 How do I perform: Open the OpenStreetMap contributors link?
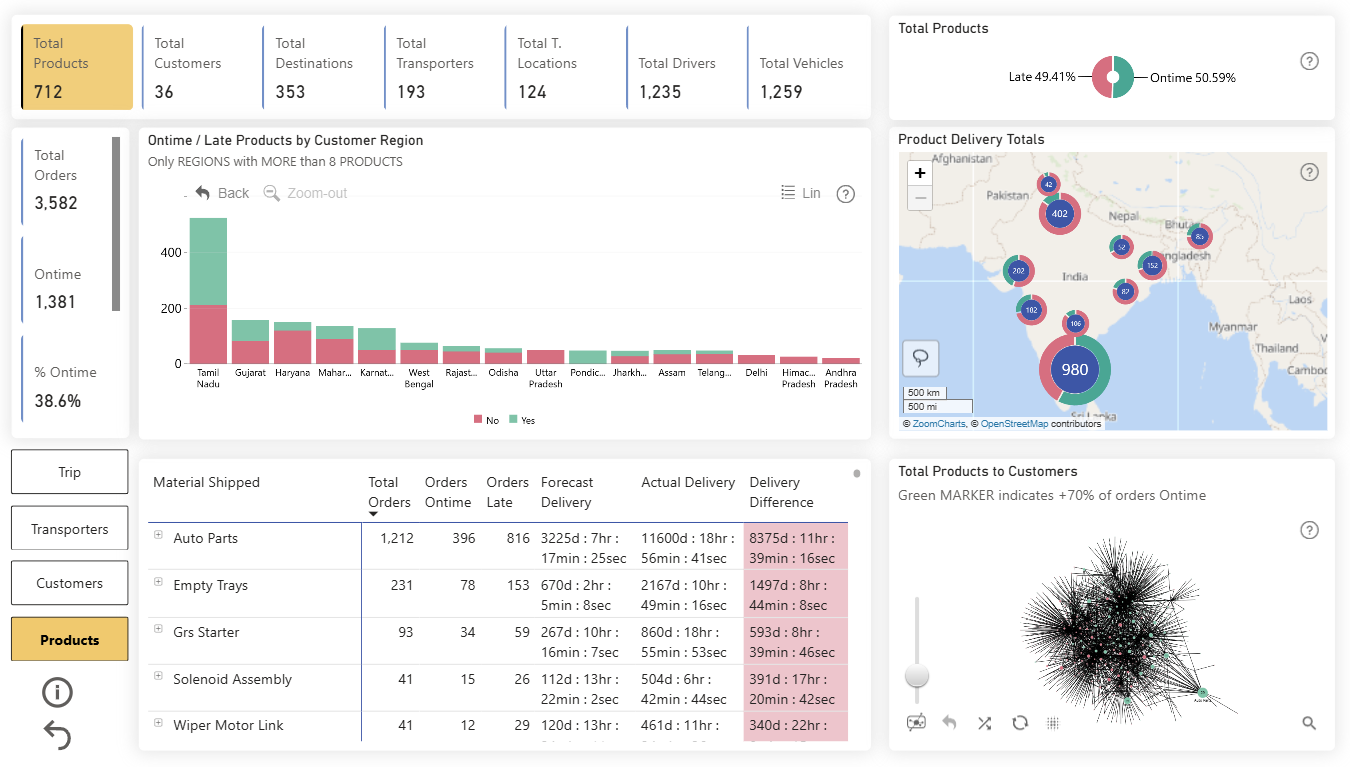(1015, 424)
